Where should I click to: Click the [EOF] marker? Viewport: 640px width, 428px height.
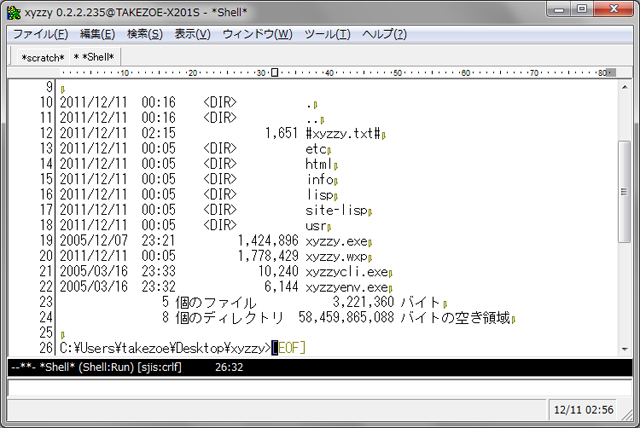290,348
